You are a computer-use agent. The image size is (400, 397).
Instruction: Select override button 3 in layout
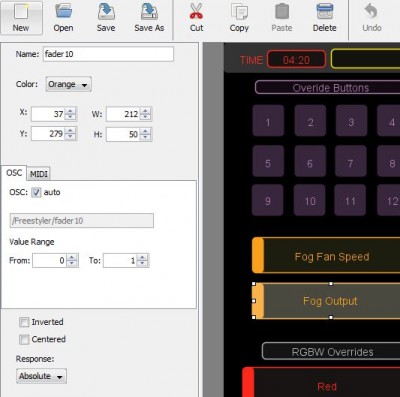[351, 120]
